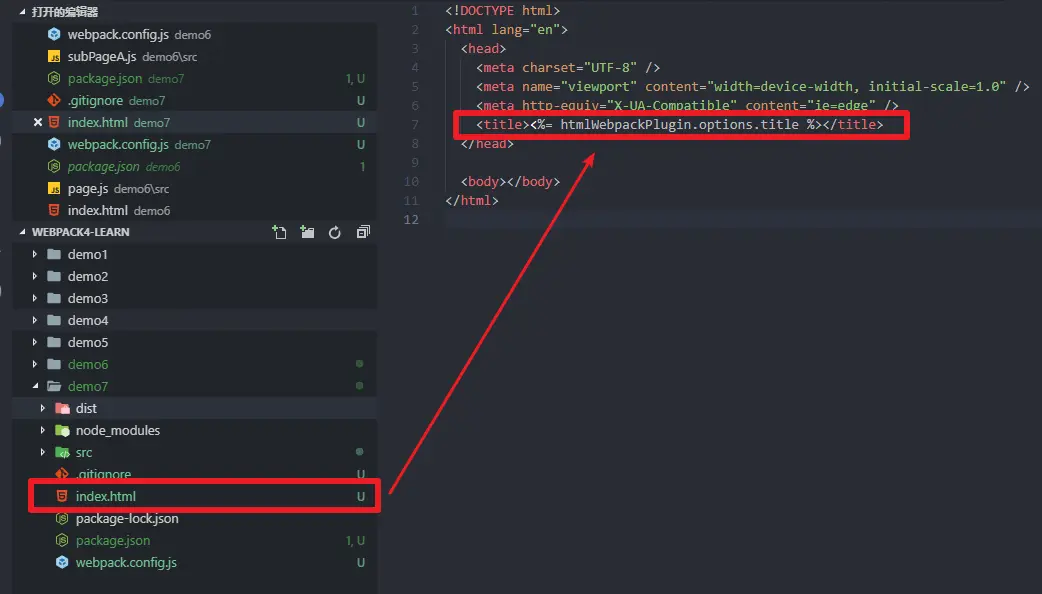Click the New Folder icon in the explorer header
Viewport: 1042px width, 594px height.
pos(307,232)
